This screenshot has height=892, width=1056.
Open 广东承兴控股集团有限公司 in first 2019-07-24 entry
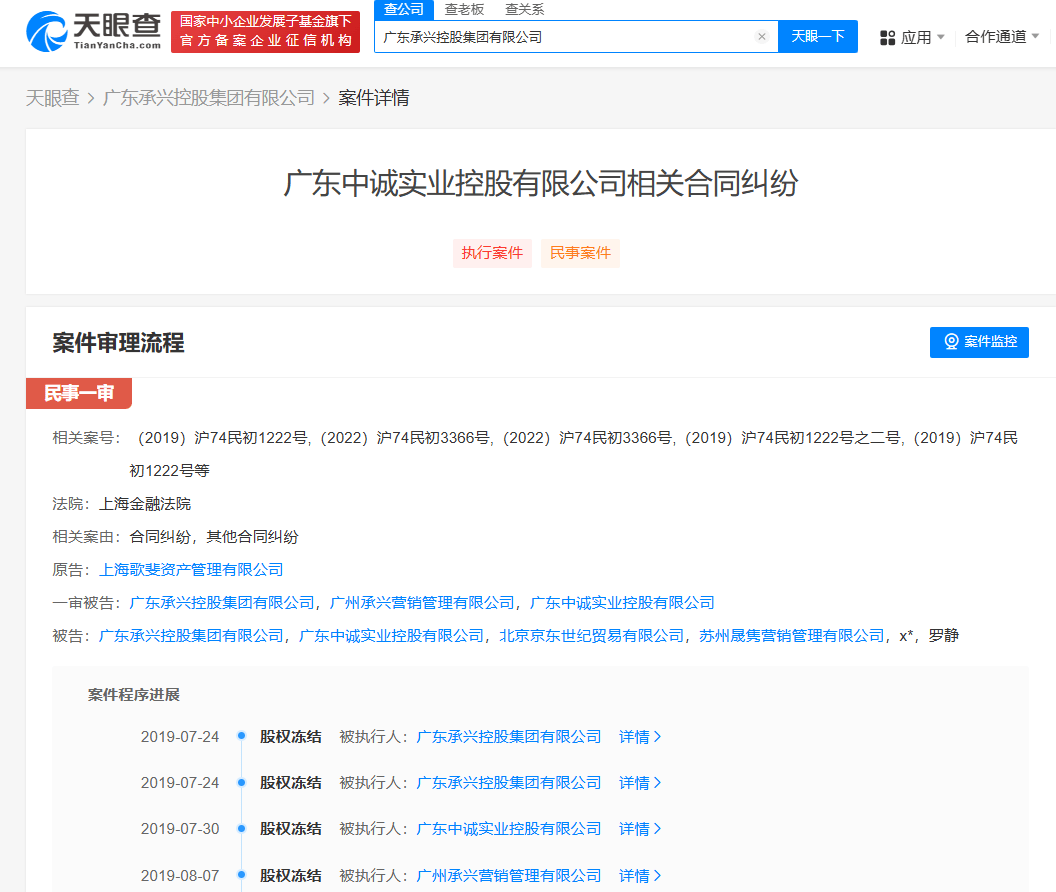(x=509, y=737)
